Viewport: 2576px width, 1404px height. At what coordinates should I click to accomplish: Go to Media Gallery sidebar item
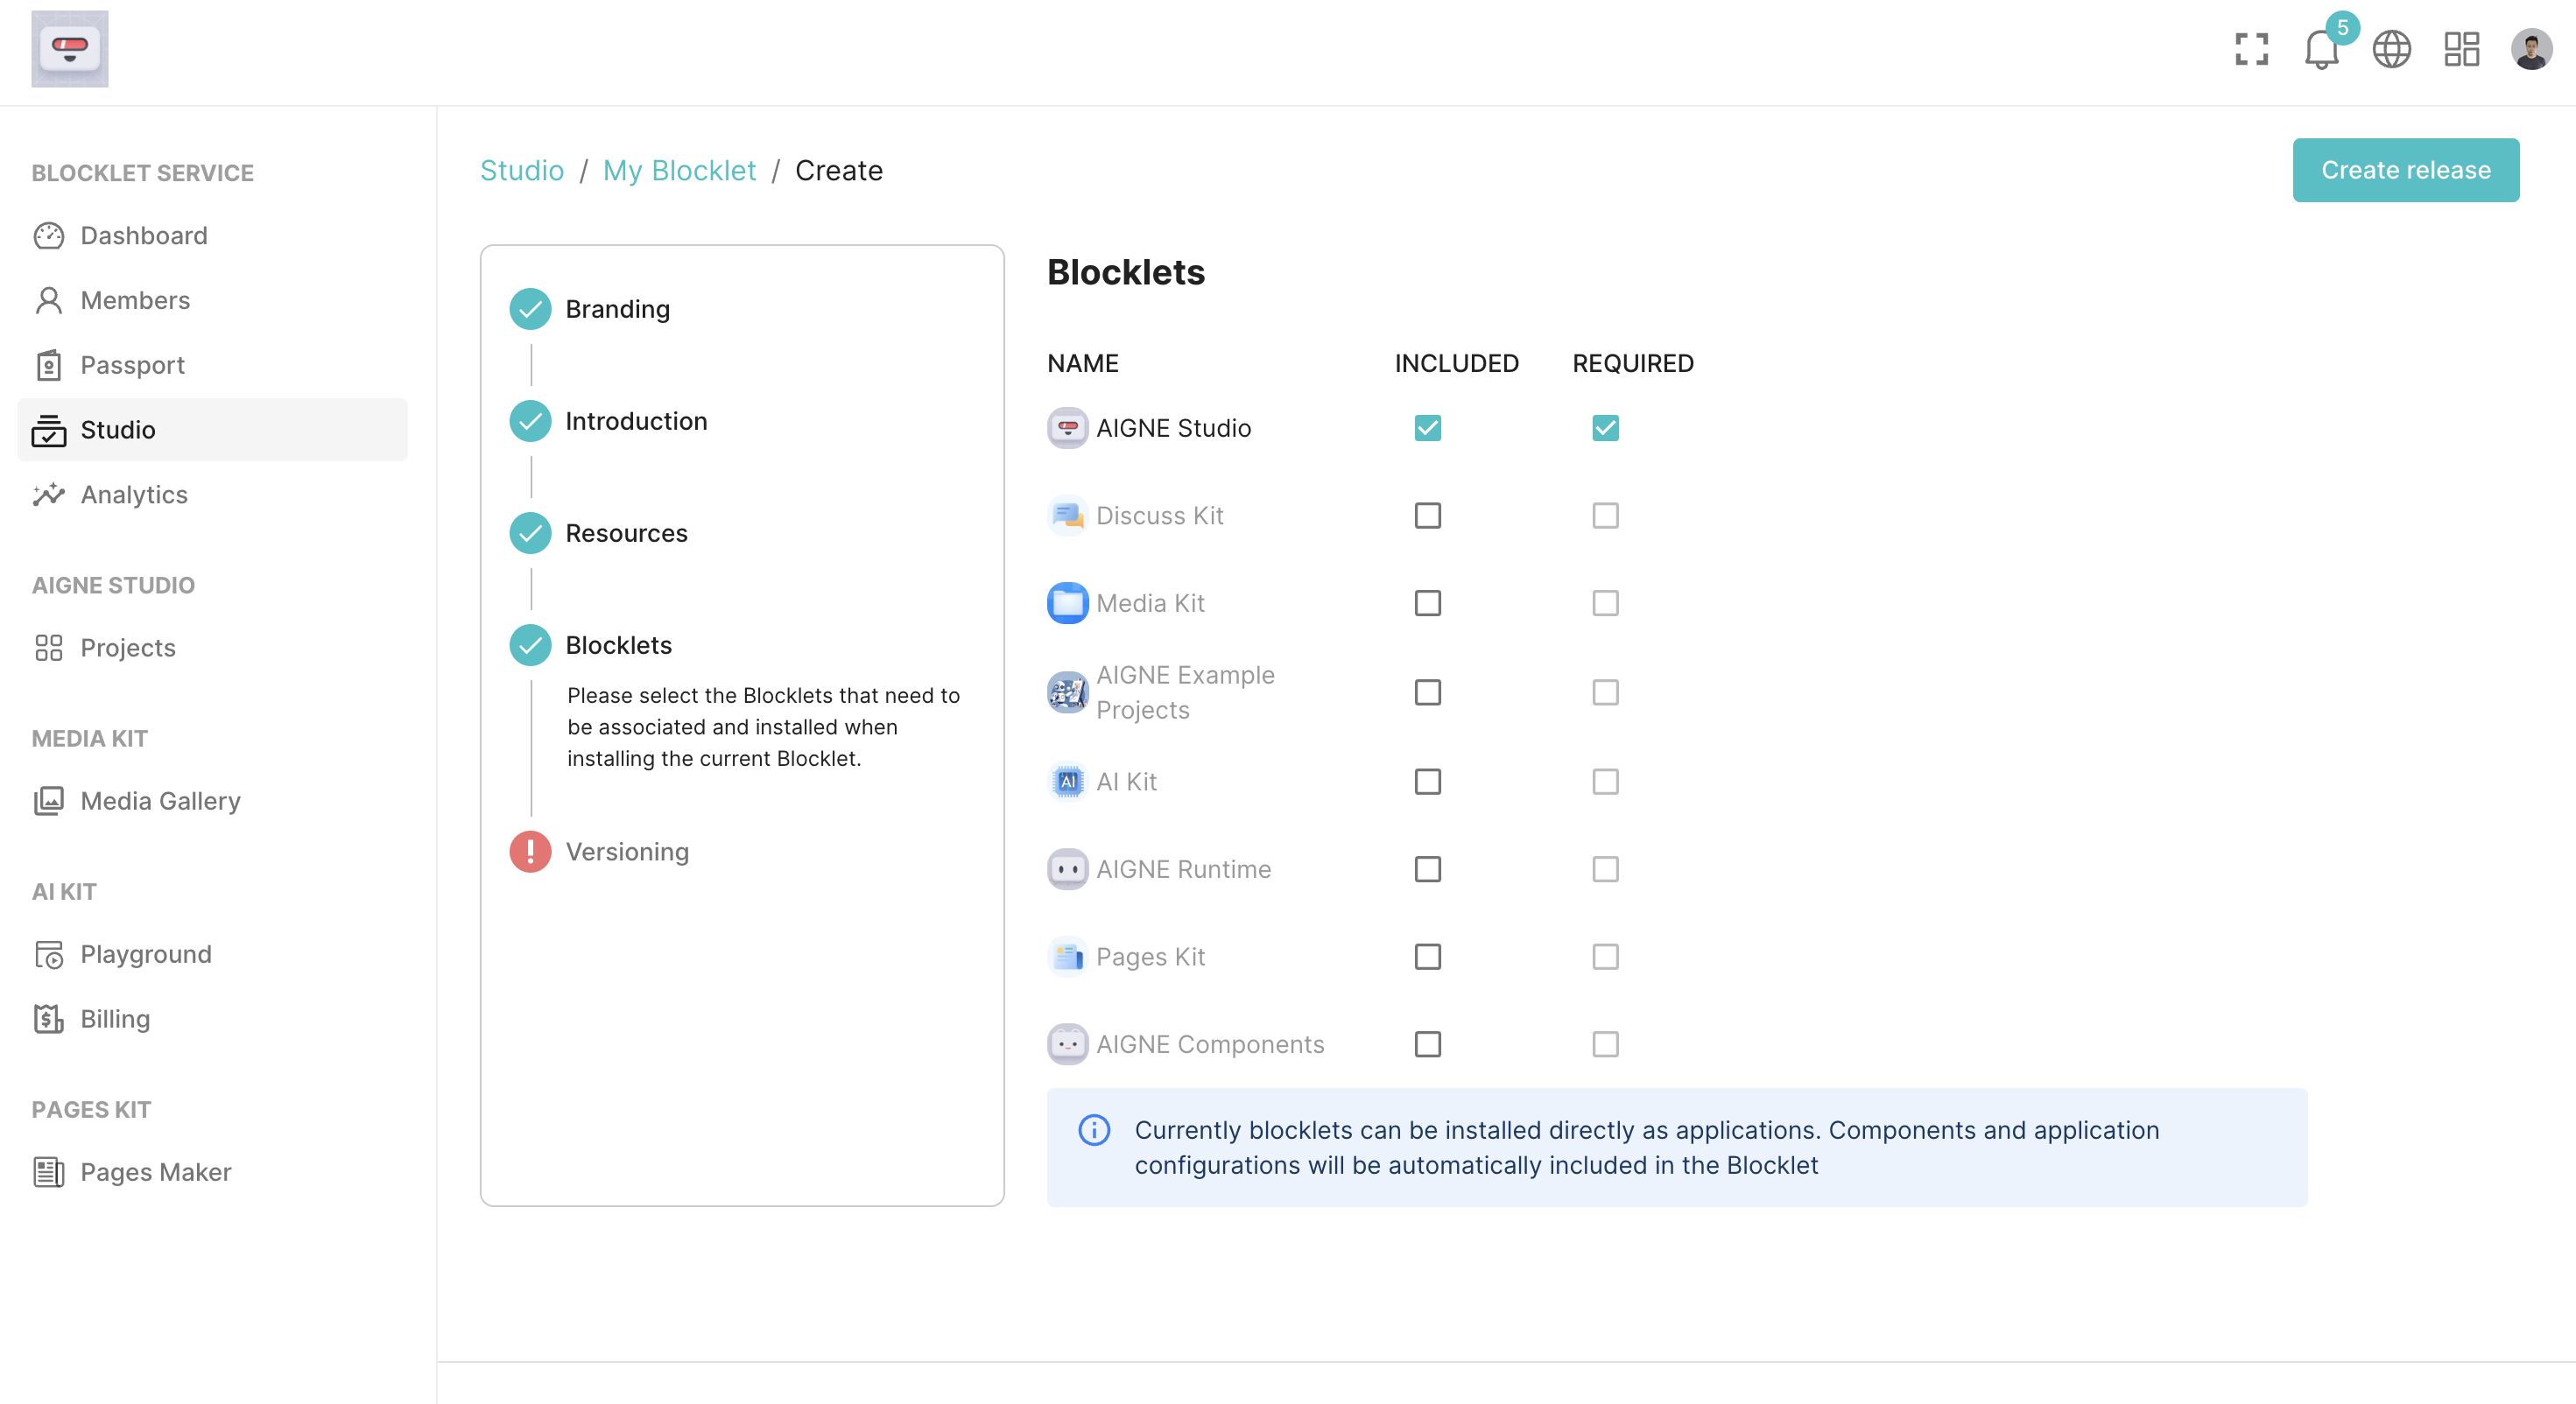[160, 801]
